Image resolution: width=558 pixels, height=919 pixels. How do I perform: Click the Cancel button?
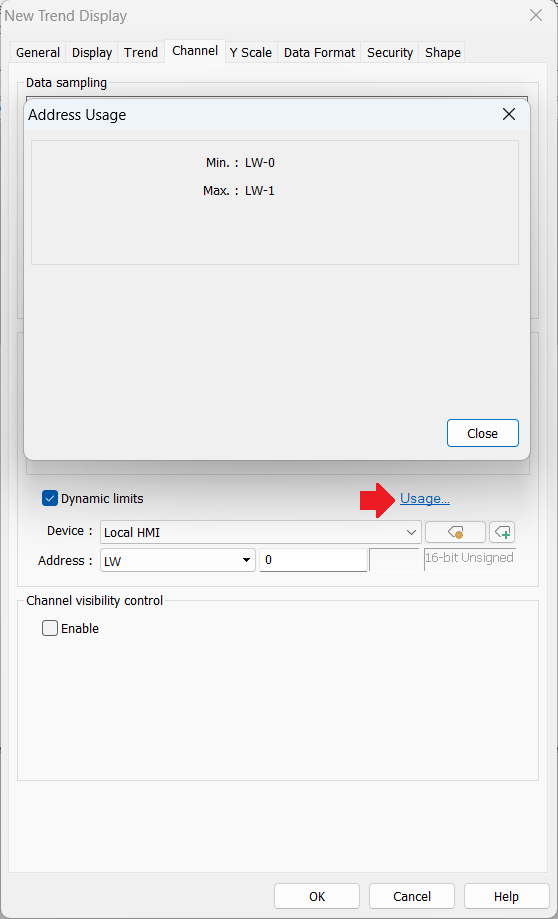tap(412, 896)
